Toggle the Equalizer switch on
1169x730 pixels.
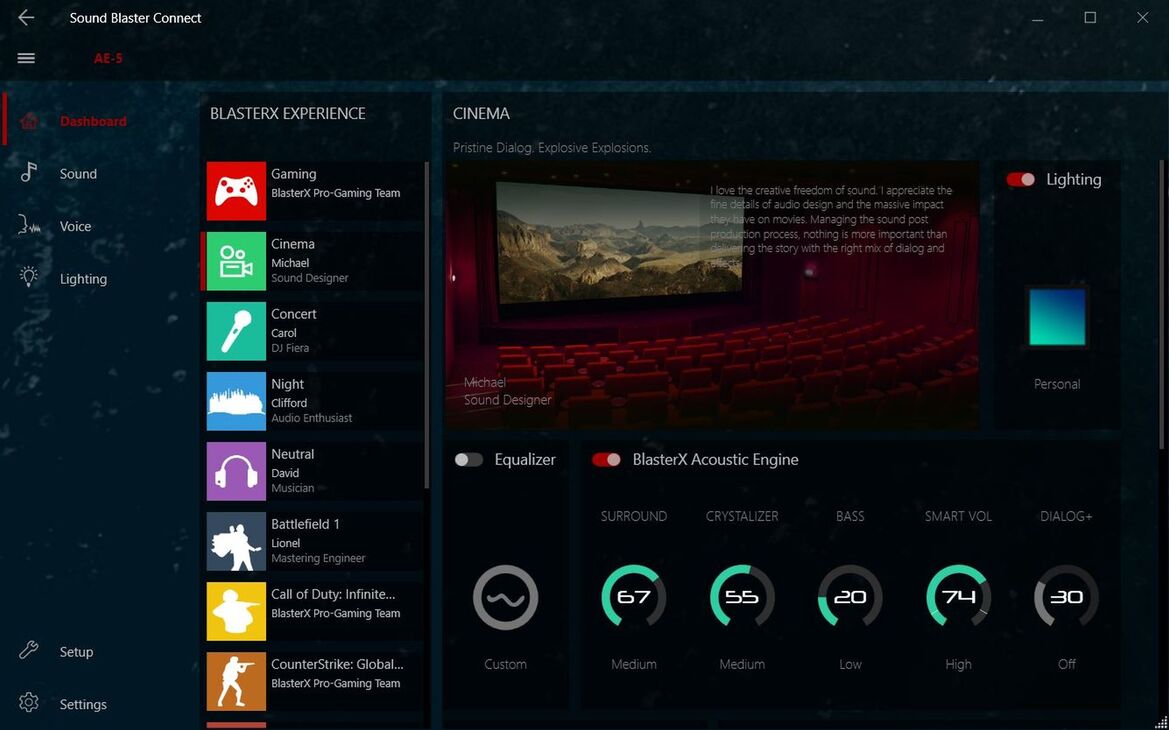[469, 459]
